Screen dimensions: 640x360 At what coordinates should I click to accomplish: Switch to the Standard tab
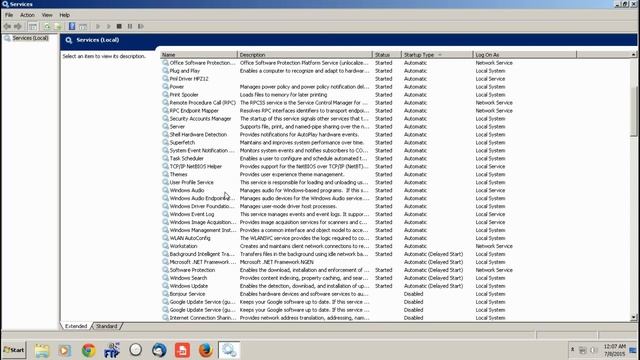click(x=107, y=326)
